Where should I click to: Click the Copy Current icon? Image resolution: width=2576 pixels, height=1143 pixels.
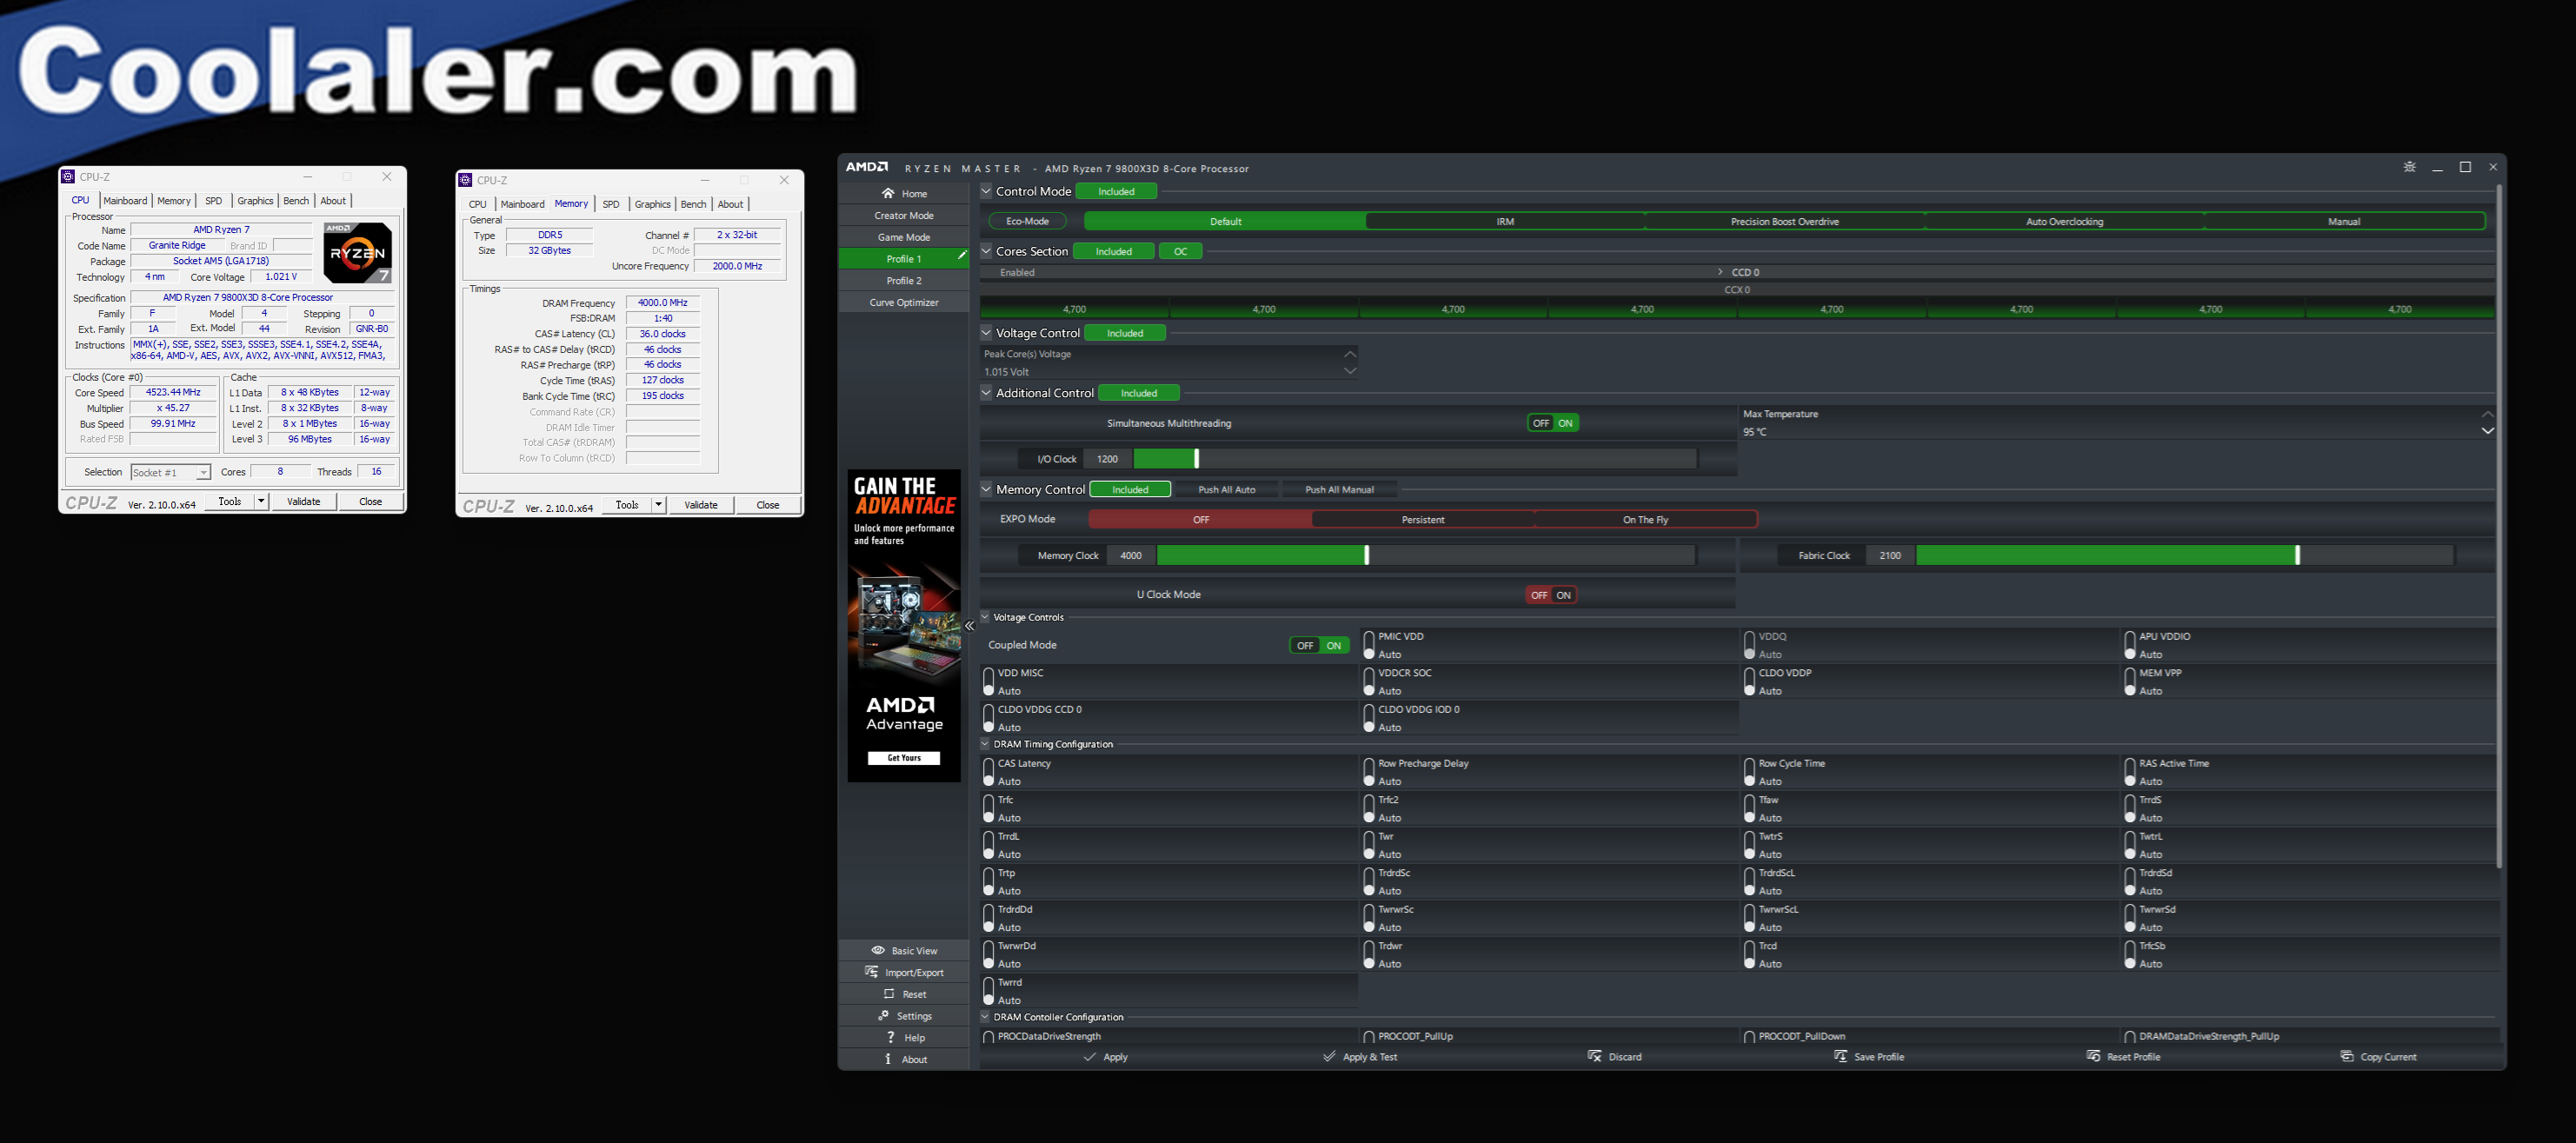2347,1056
